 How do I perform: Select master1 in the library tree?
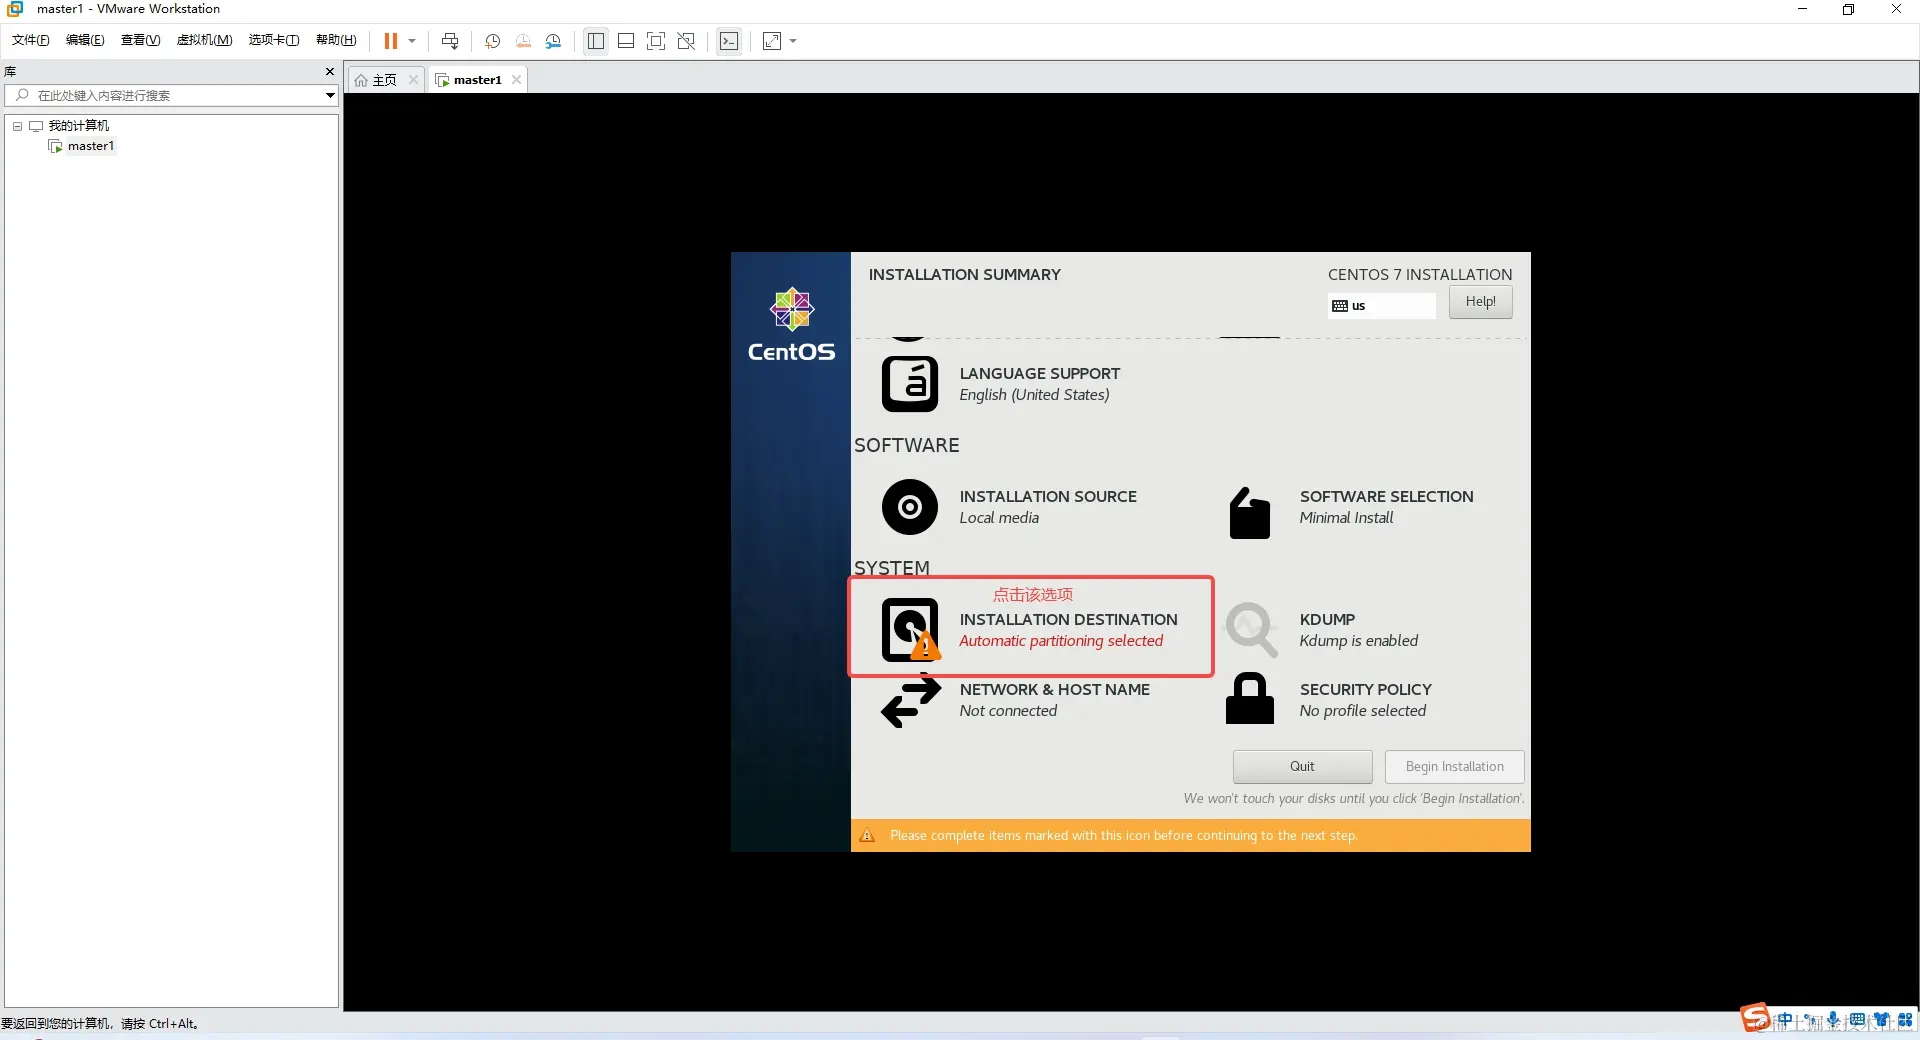[91, 146]
